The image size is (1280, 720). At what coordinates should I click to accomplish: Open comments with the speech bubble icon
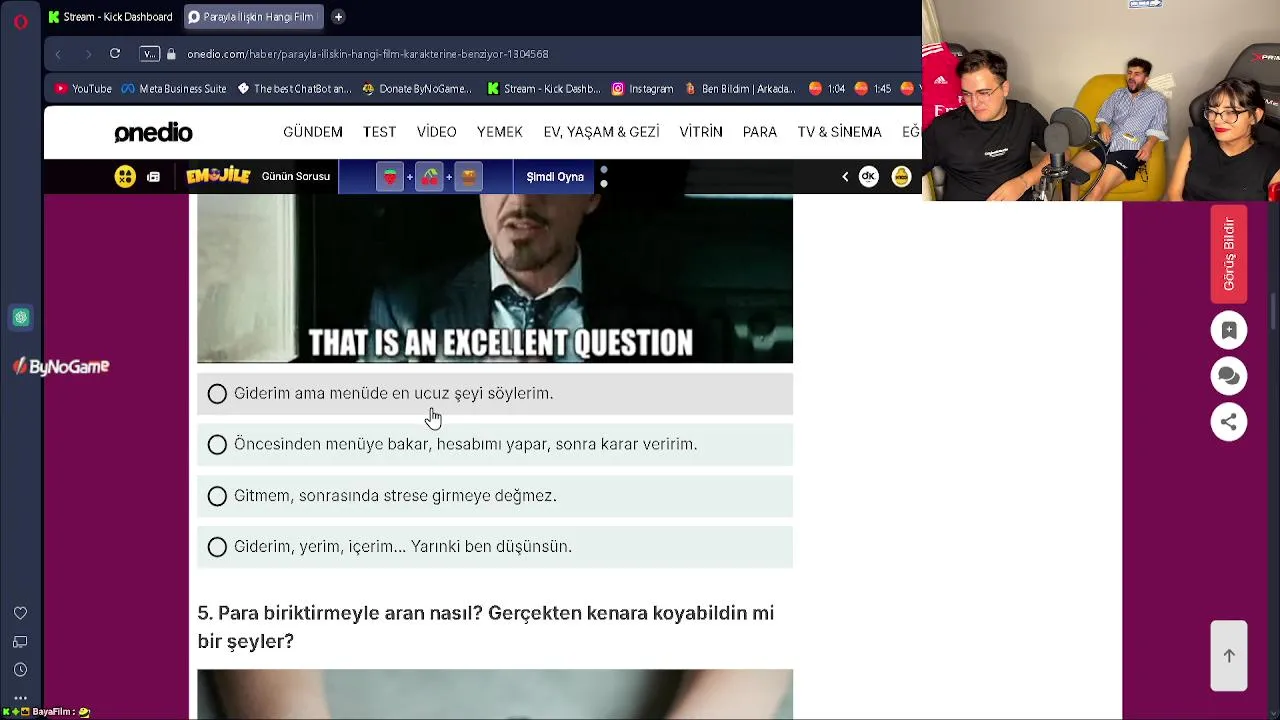[x=1229, y=376]
